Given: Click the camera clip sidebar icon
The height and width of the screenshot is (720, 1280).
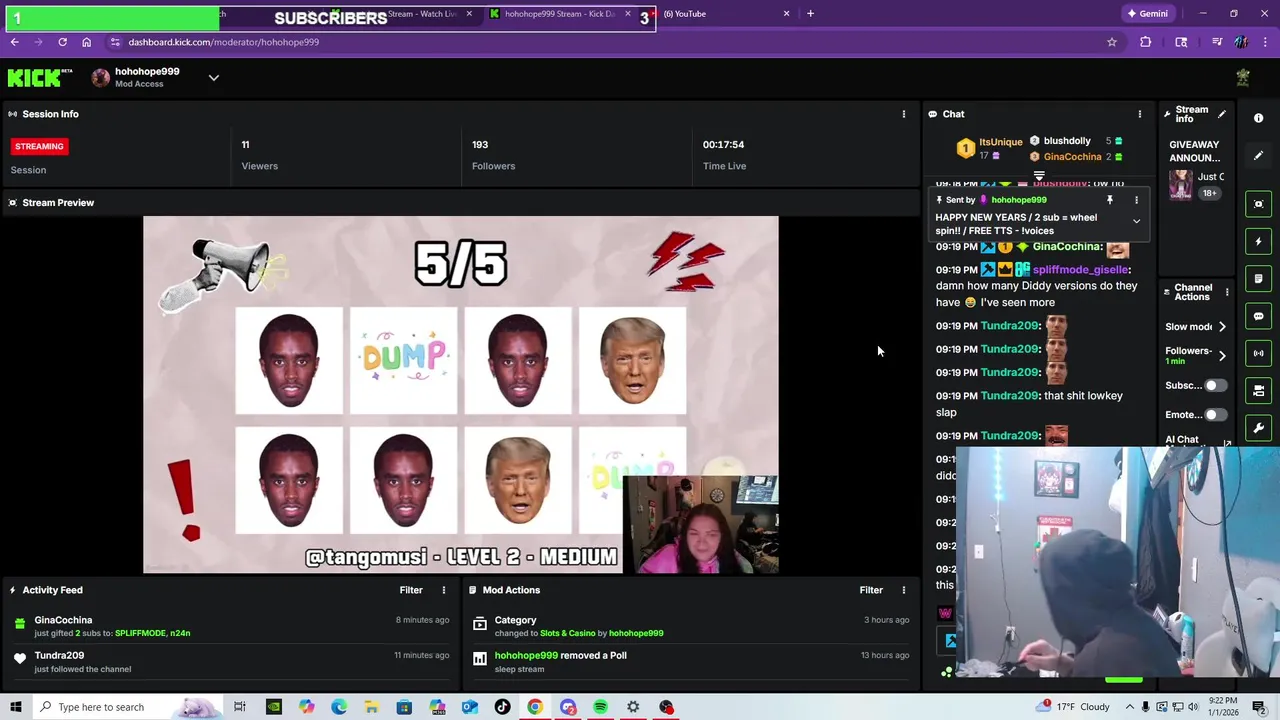Looking at the screenshot, I should click(x=1259, y=391).
